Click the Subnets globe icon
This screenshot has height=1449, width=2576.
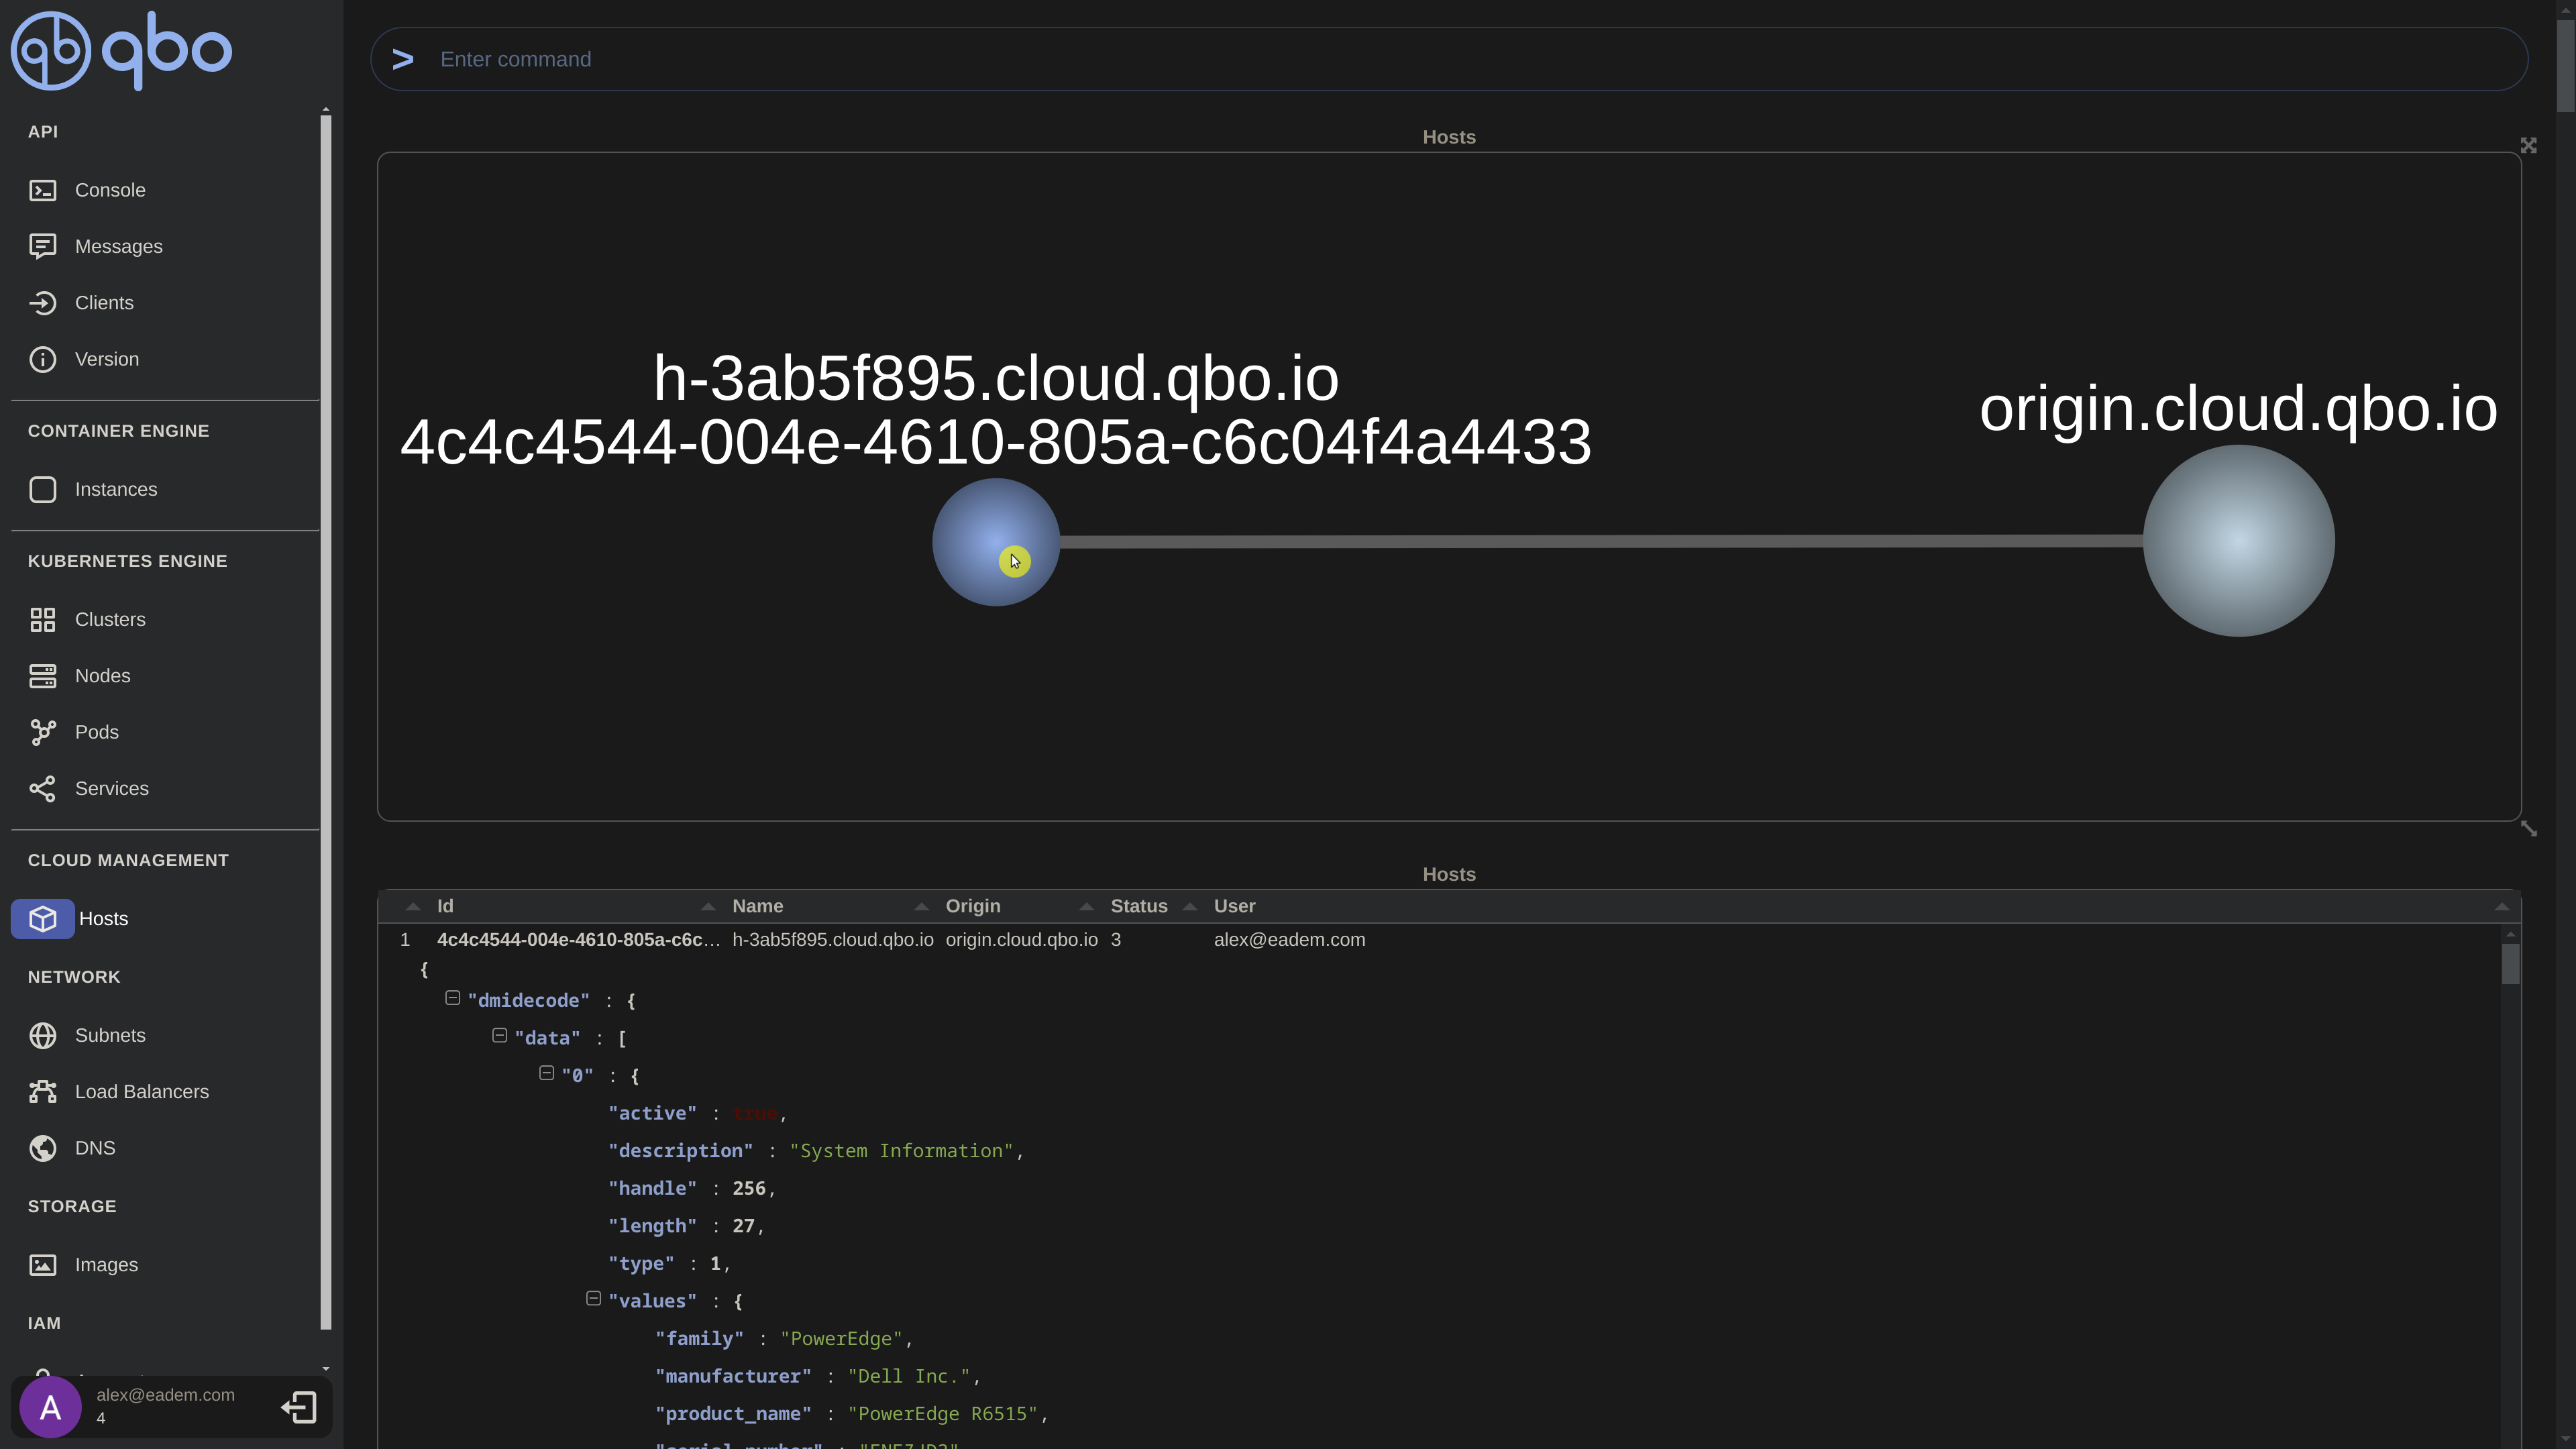click(43, 1035)
